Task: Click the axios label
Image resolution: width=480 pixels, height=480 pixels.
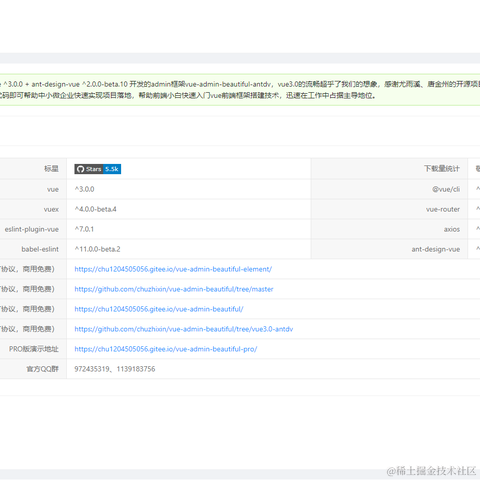Action: pyautogui.click(x=452, y=229)
